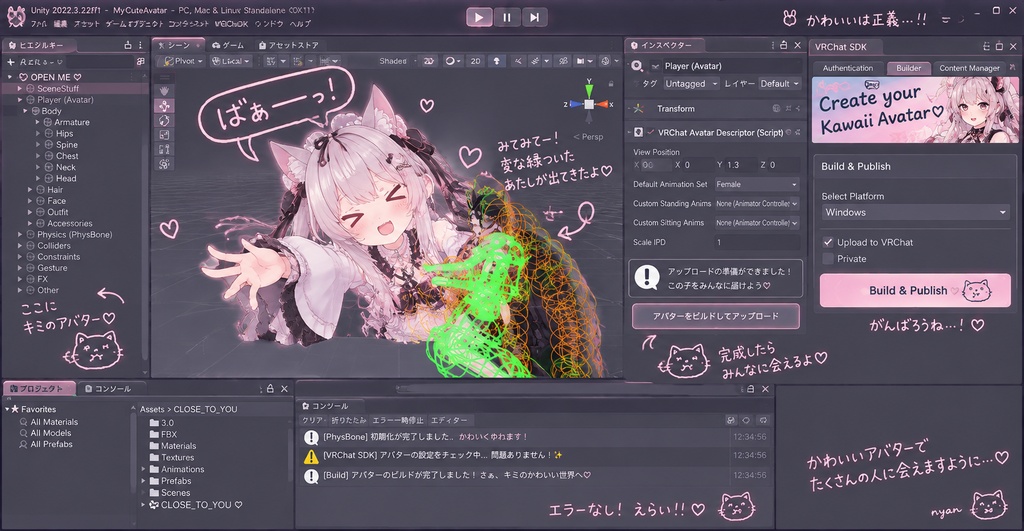Click the Builder tab button in VRChat SDK
This screenshot has height=531, width=1024.
point(908,68)
